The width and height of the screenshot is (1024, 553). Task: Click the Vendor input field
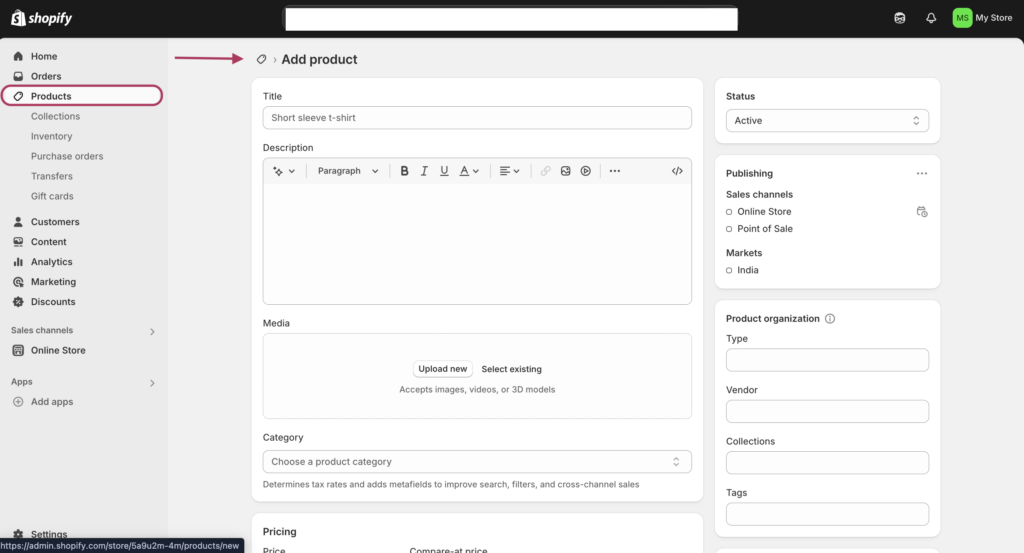coord(827,411)
